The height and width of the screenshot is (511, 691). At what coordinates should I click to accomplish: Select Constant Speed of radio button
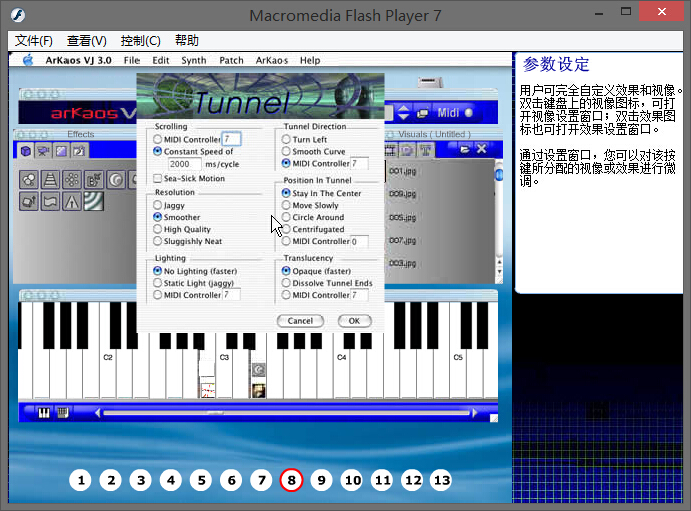tap(157, 151)
